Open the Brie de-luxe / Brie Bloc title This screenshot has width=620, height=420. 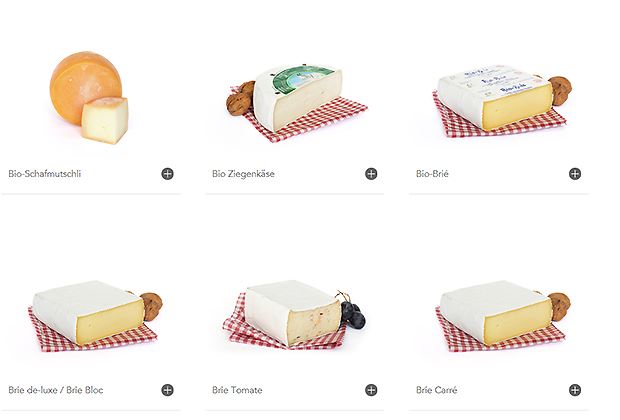point(56,390)
